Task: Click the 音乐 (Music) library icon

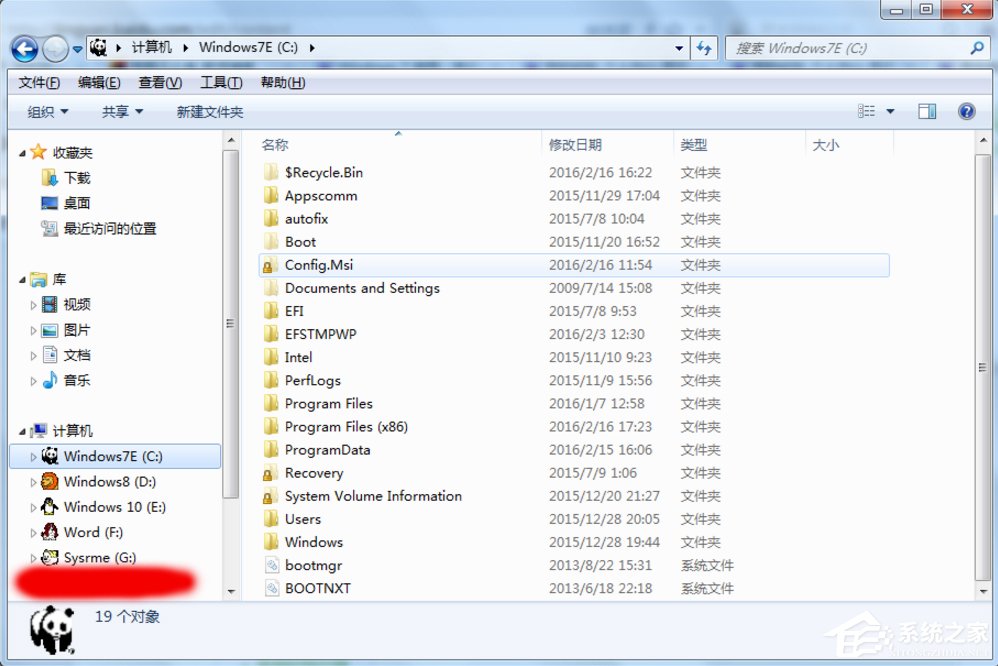Action: pyautogui.click(x=52, y=380)
